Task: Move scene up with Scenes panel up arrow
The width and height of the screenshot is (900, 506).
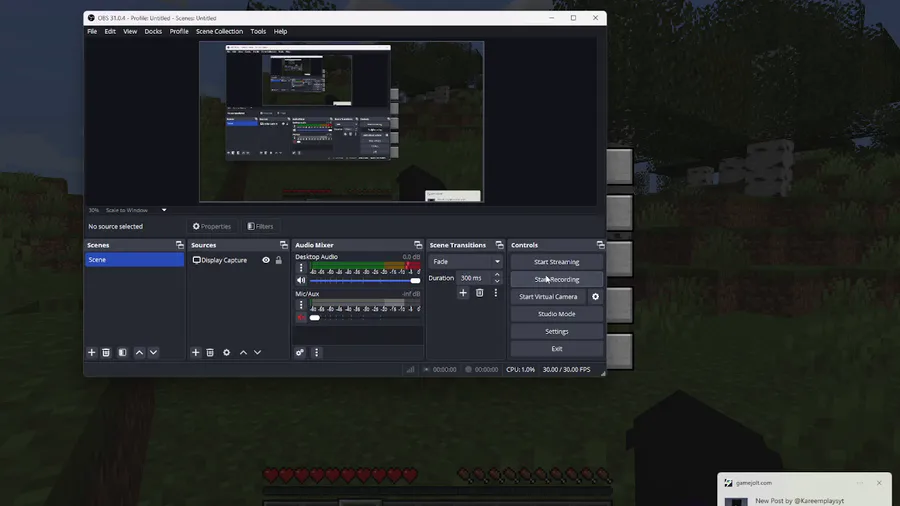Action: point(139,352)
